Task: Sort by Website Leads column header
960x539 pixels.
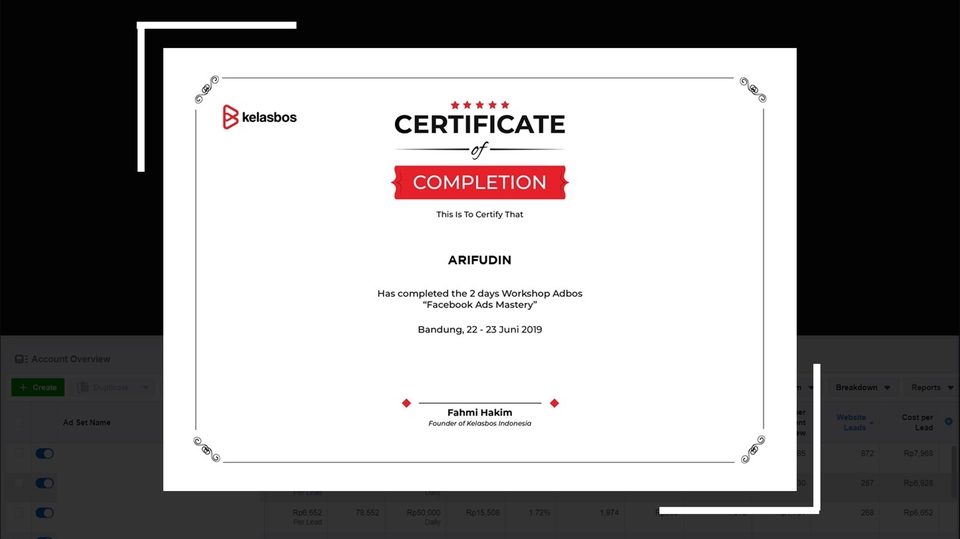Action: [x=854, y=423]
